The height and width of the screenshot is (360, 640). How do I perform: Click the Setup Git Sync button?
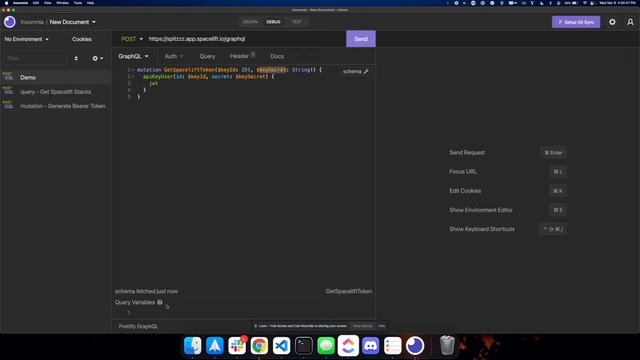point(576,22)
